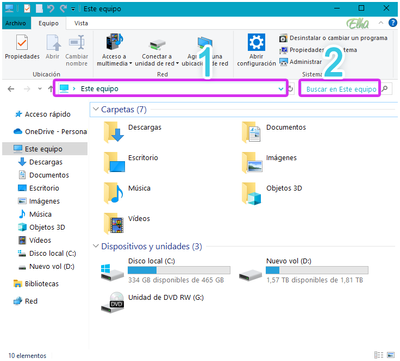Select Imágenes in the navigation pane
The width and height of the screenshot is (400, 361).
39,201
